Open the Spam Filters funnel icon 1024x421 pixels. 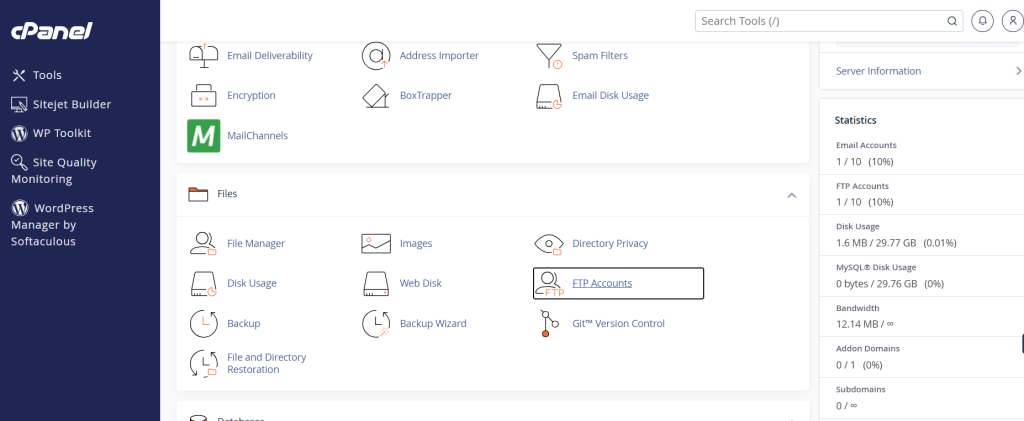click(549, 56)
